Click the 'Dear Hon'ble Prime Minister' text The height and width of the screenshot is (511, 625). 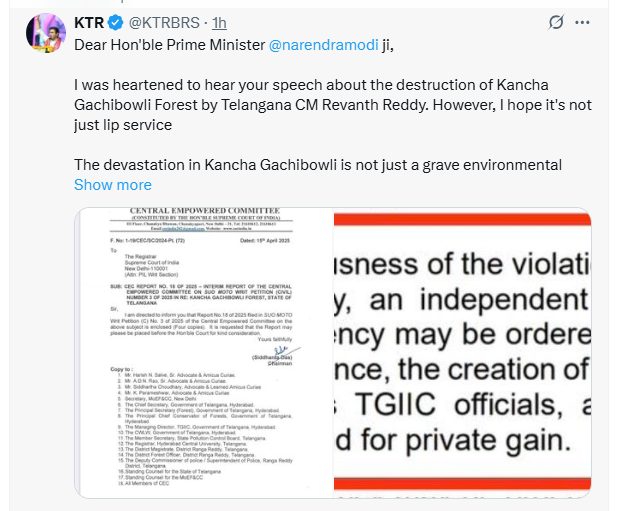(169, 45)
